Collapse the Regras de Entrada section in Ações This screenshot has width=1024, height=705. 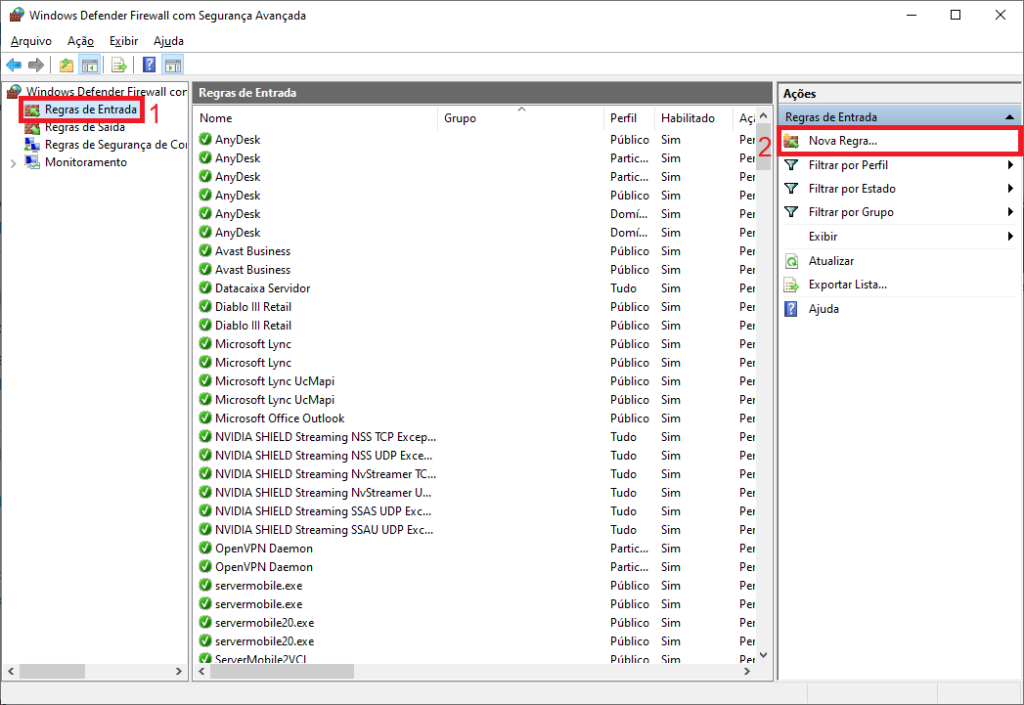coord(1010,116)
